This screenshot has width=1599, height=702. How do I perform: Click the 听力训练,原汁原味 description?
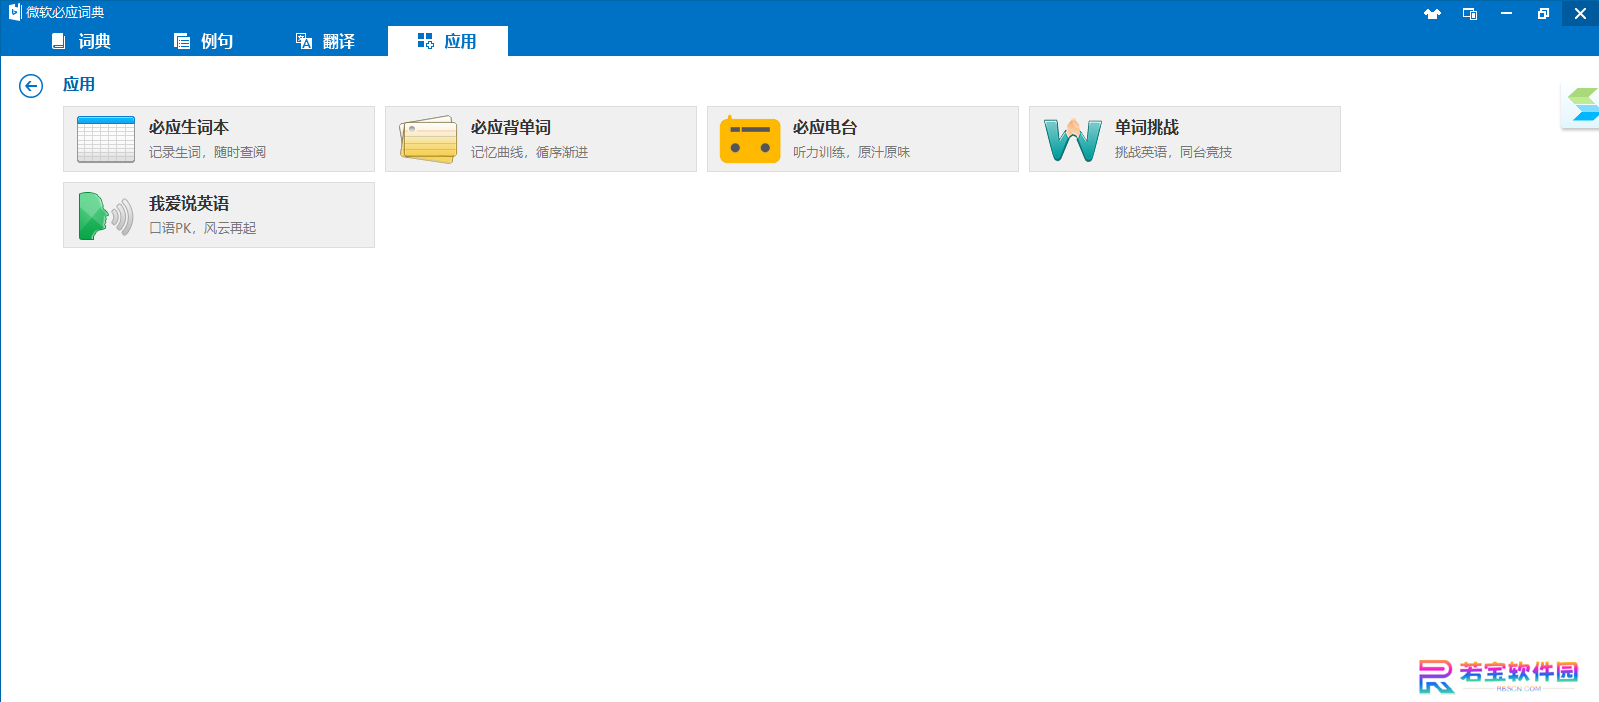851,152
